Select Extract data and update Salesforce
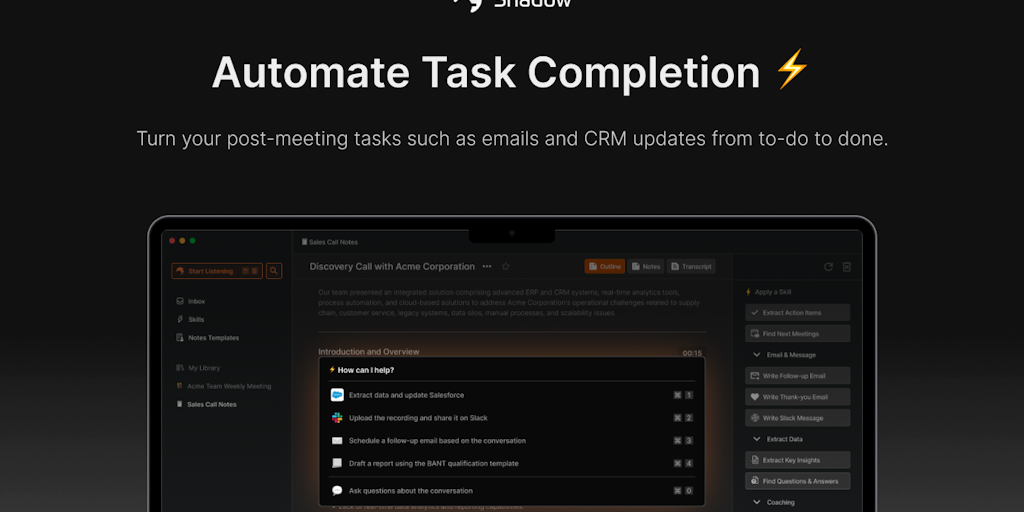 [512, 395]
